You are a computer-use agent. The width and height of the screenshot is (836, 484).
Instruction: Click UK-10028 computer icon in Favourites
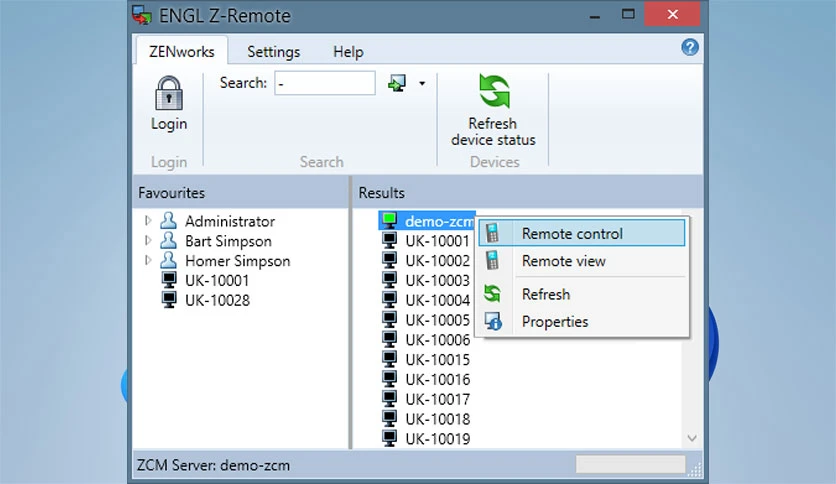[169, 300]
